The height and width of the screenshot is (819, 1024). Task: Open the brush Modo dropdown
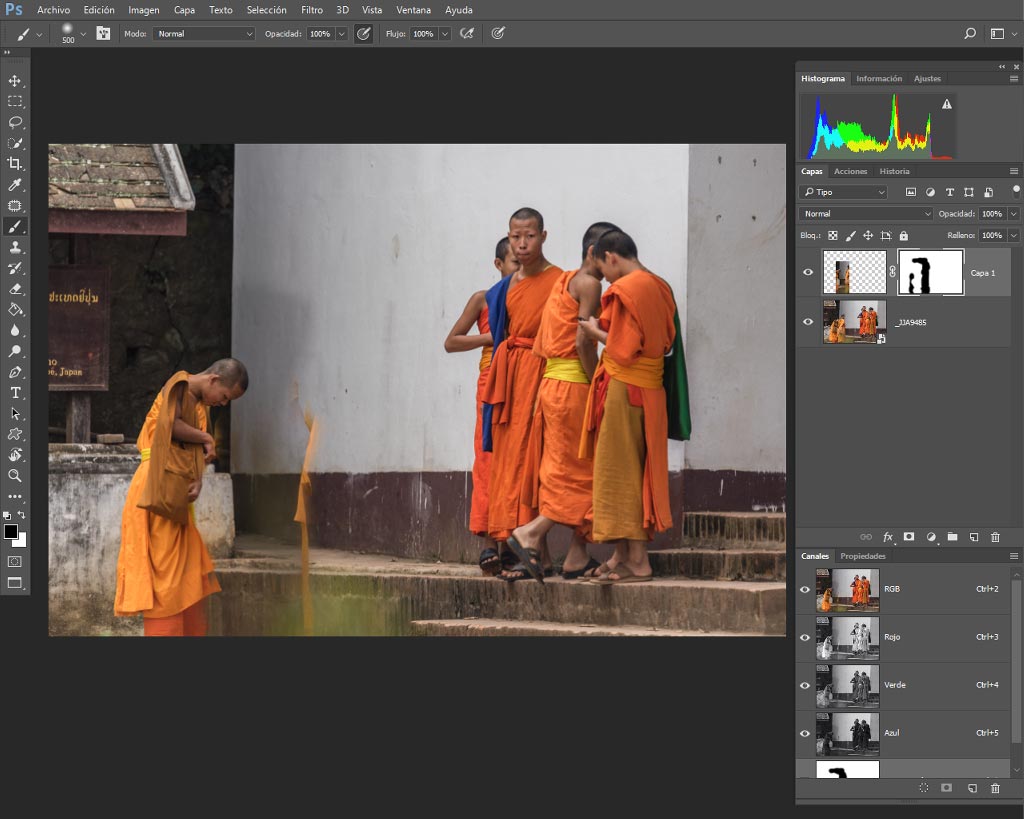204,34
